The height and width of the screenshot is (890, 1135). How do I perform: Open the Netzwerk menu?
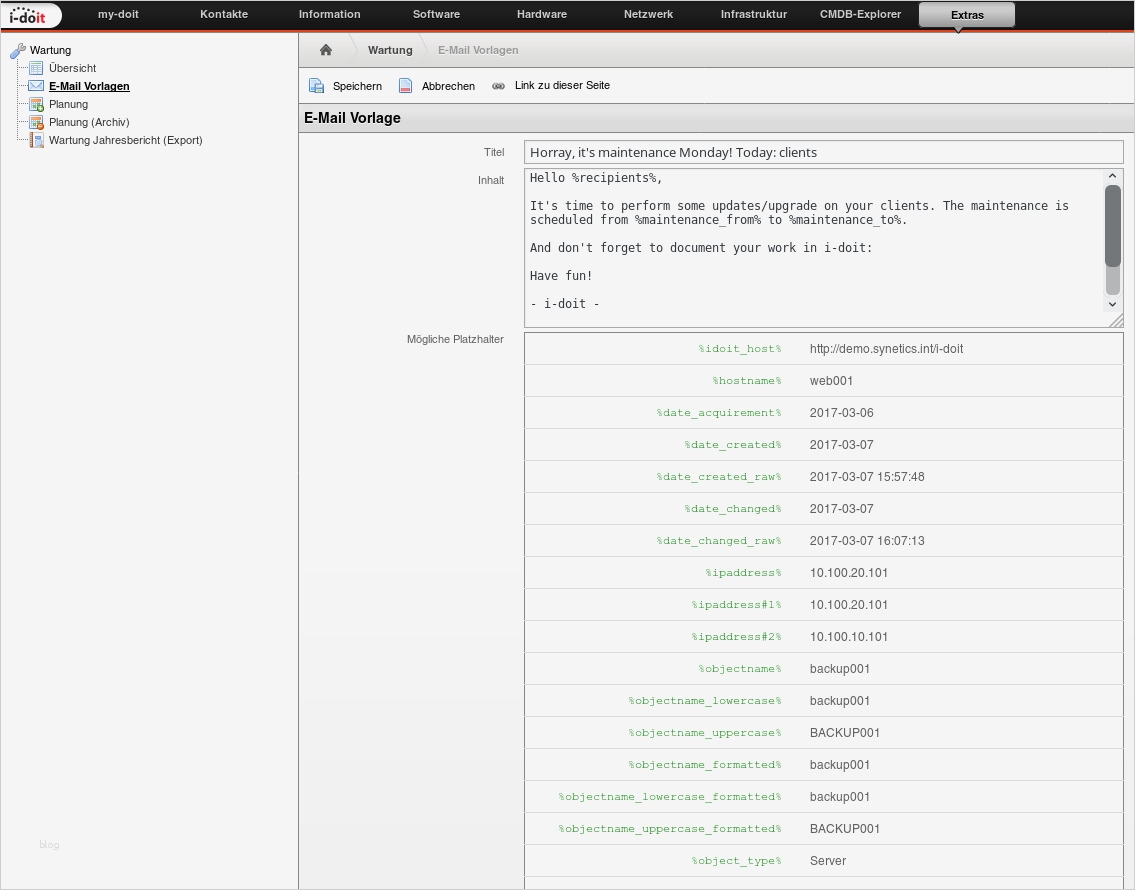click(648, 14)
